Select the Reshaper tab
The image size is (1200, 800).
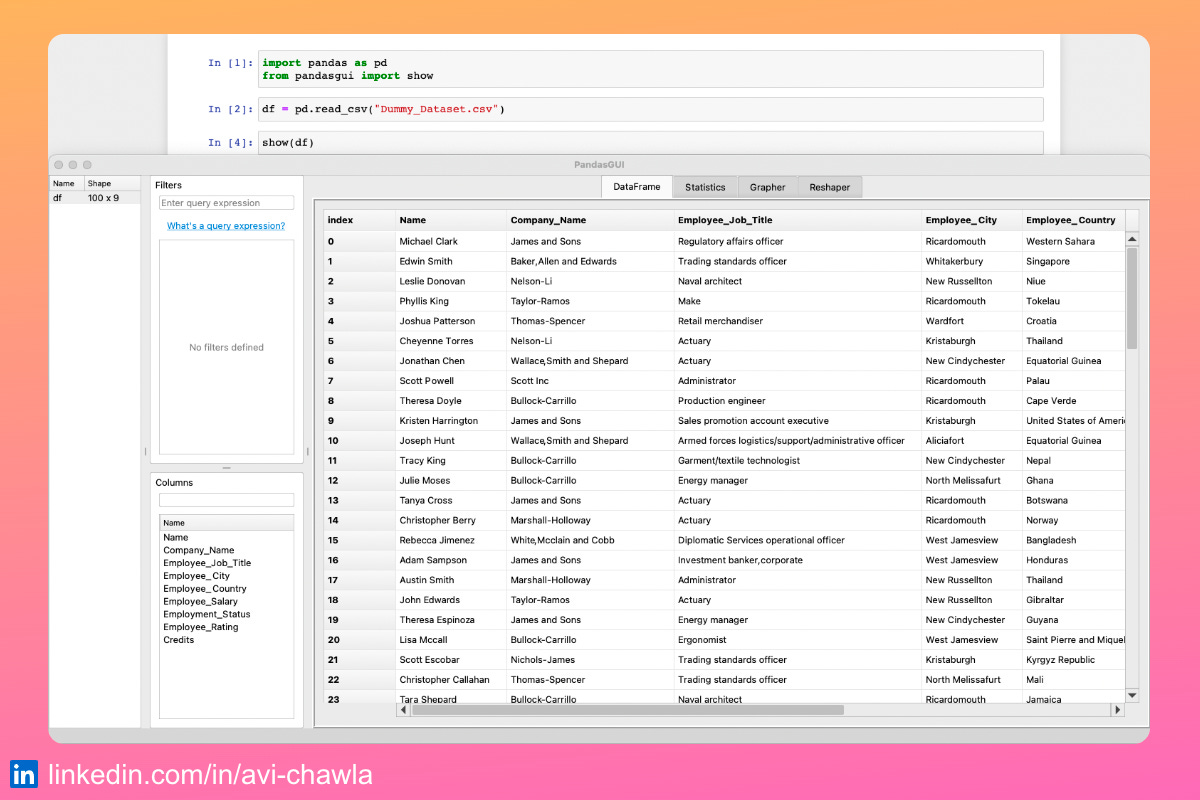pos(830,186)
